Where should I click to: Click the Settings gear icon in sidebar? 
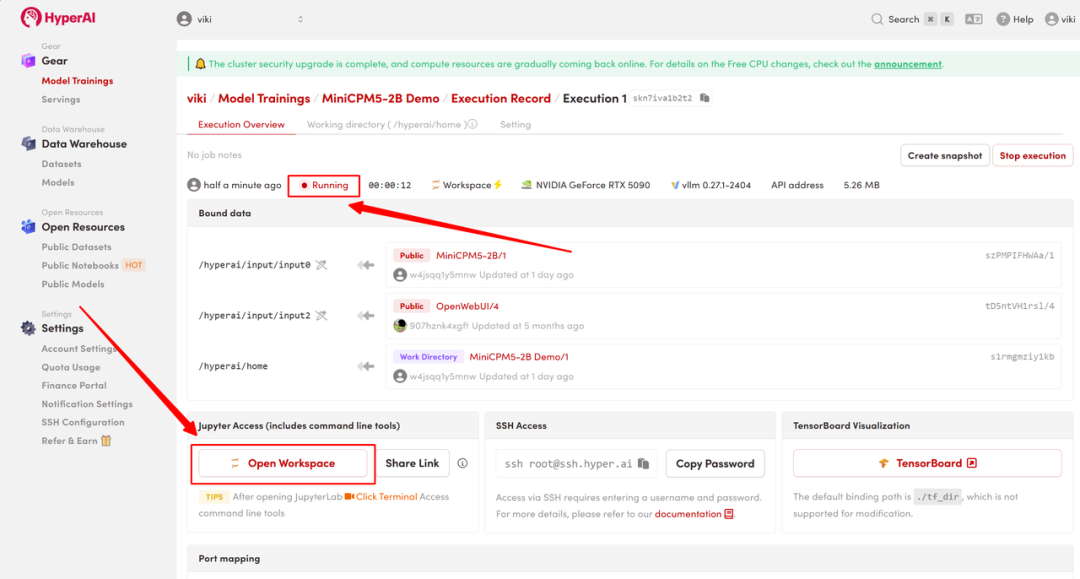28,328
